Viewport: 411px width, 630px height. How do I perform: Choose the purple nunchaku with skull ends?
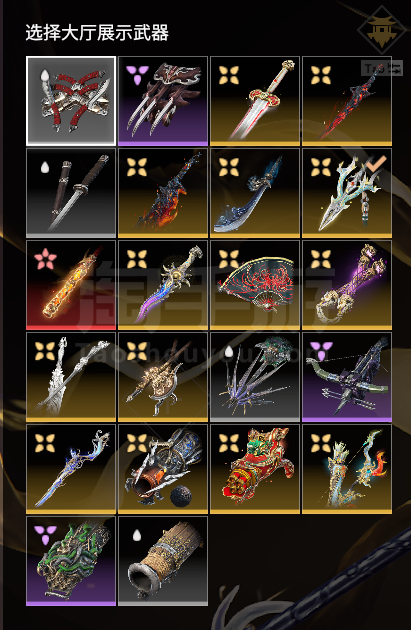pyautogui.click(x=347, y=285)
